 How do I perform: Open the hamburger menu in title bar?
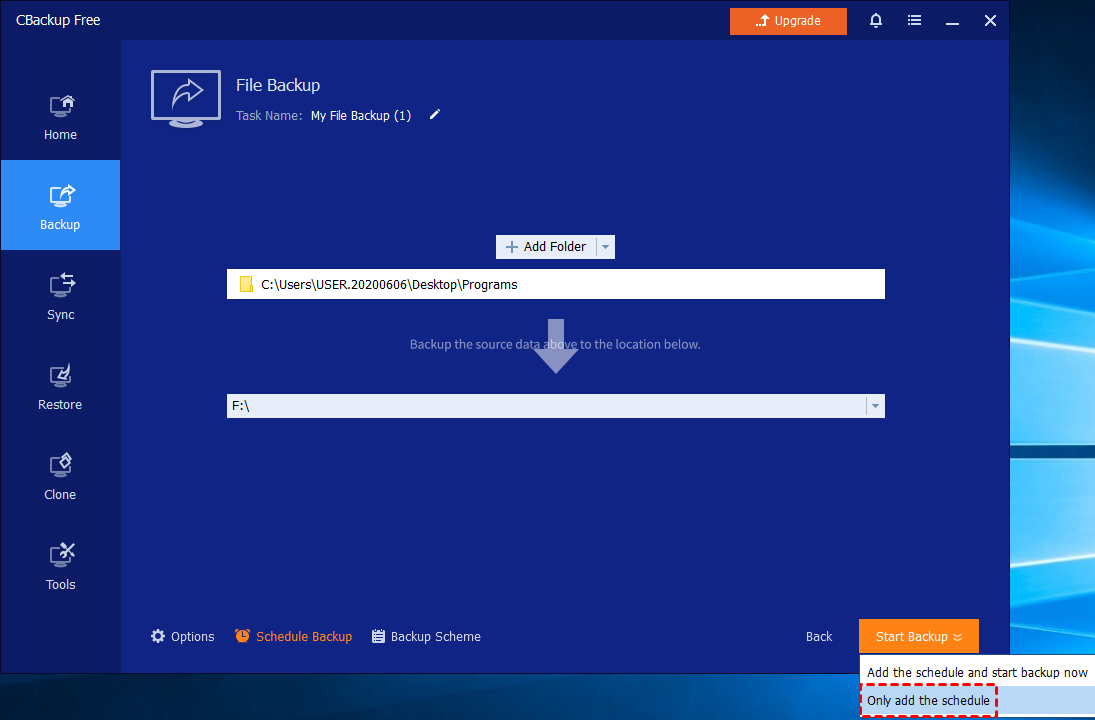[x=914, y=21]
